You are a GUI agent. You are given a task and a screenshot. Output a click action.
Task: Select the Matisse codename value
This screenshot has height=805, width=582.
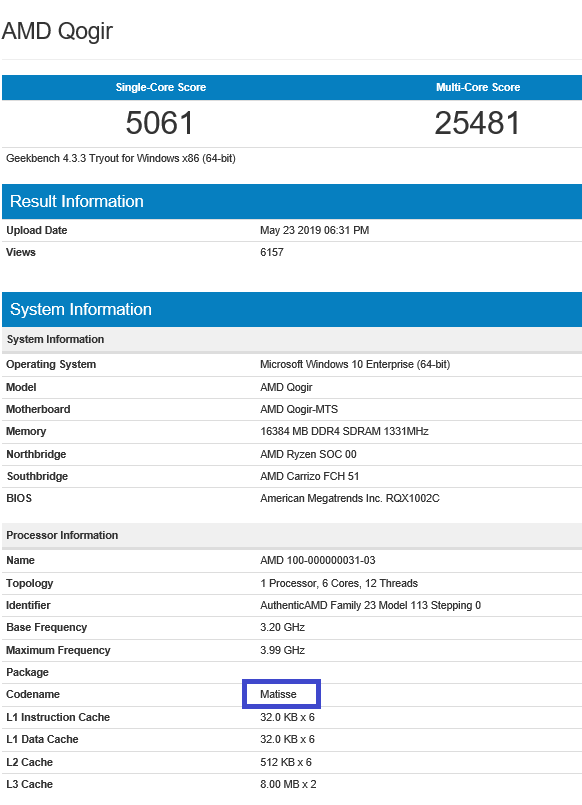(x=278, y=695)
